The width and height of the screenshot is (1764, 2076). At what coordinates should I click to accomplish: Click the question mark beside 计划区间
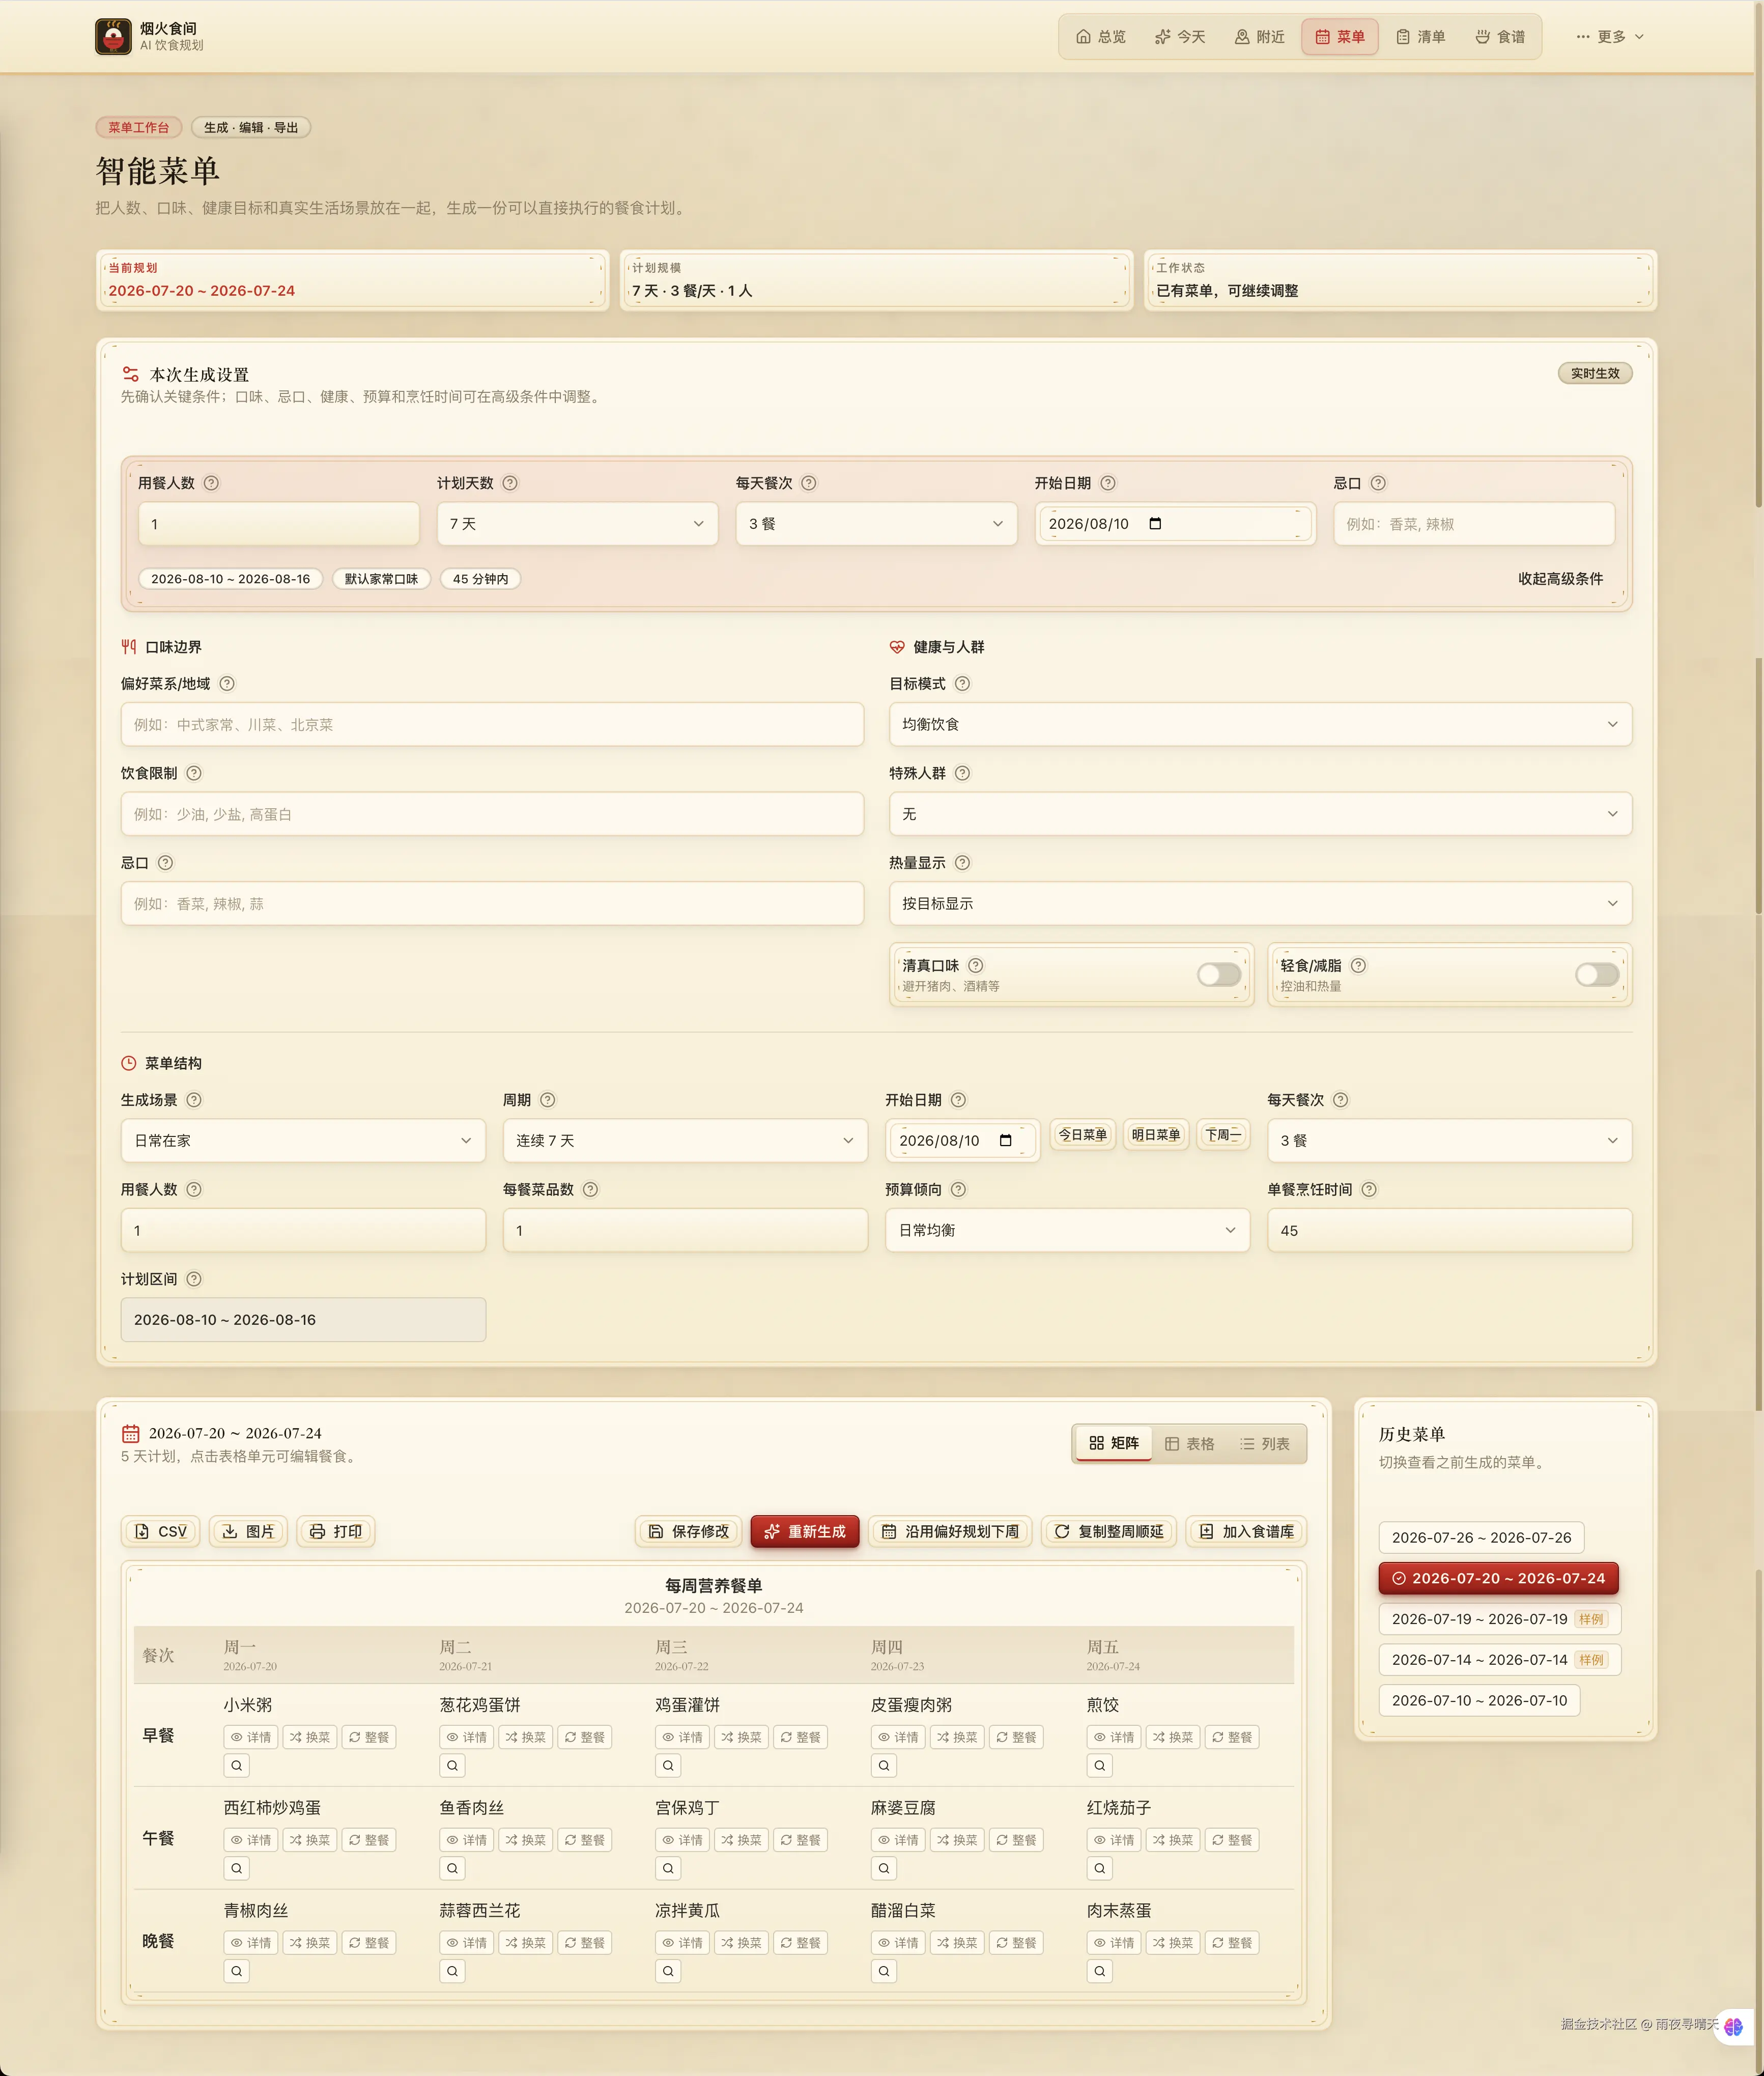pos(194,1279)
